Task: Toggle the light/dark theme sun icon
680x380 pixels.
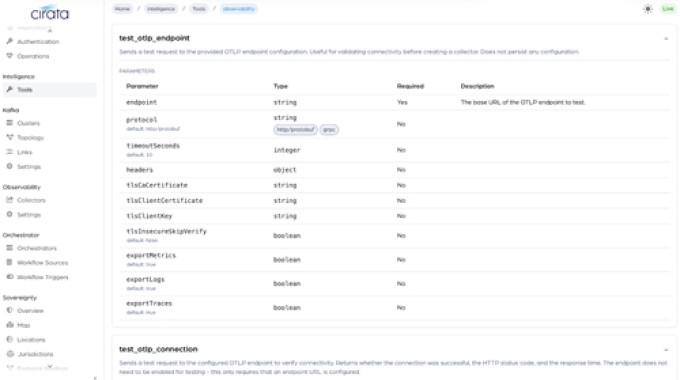Action: tap(648, 9)
